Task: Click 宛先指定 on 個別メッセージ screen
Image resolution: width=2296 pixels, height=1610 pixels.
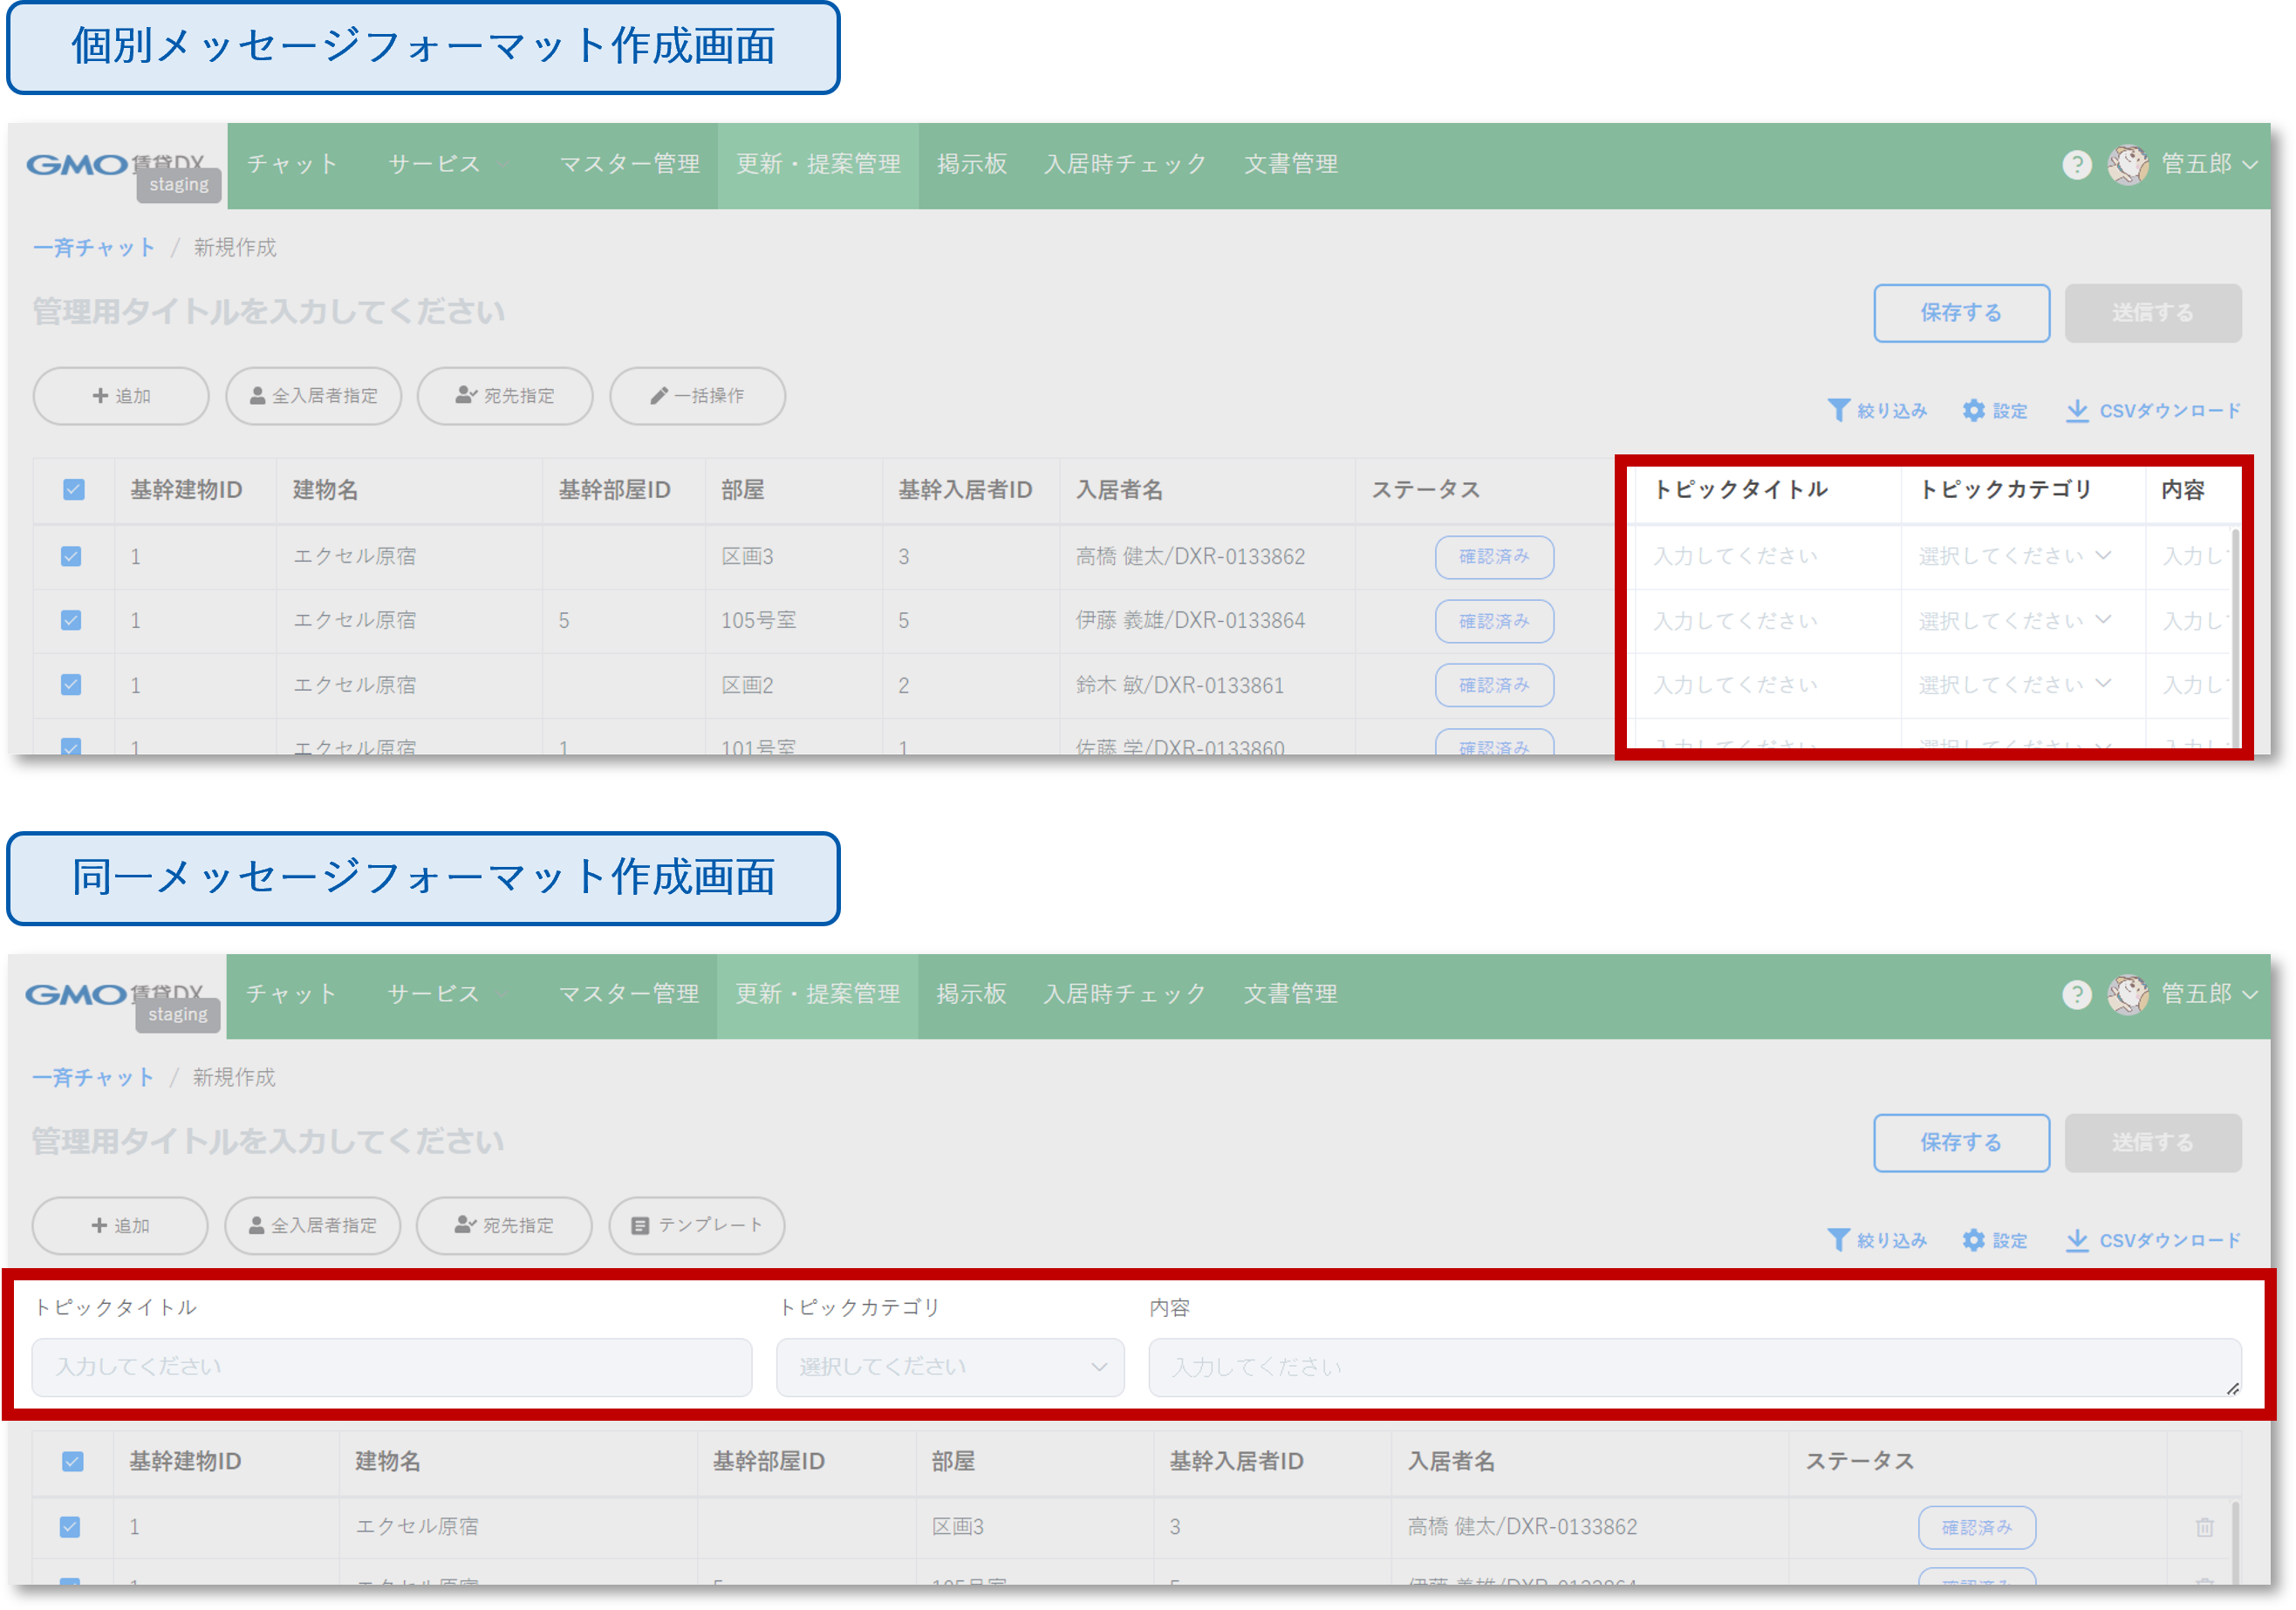Action: click(505, 396)
